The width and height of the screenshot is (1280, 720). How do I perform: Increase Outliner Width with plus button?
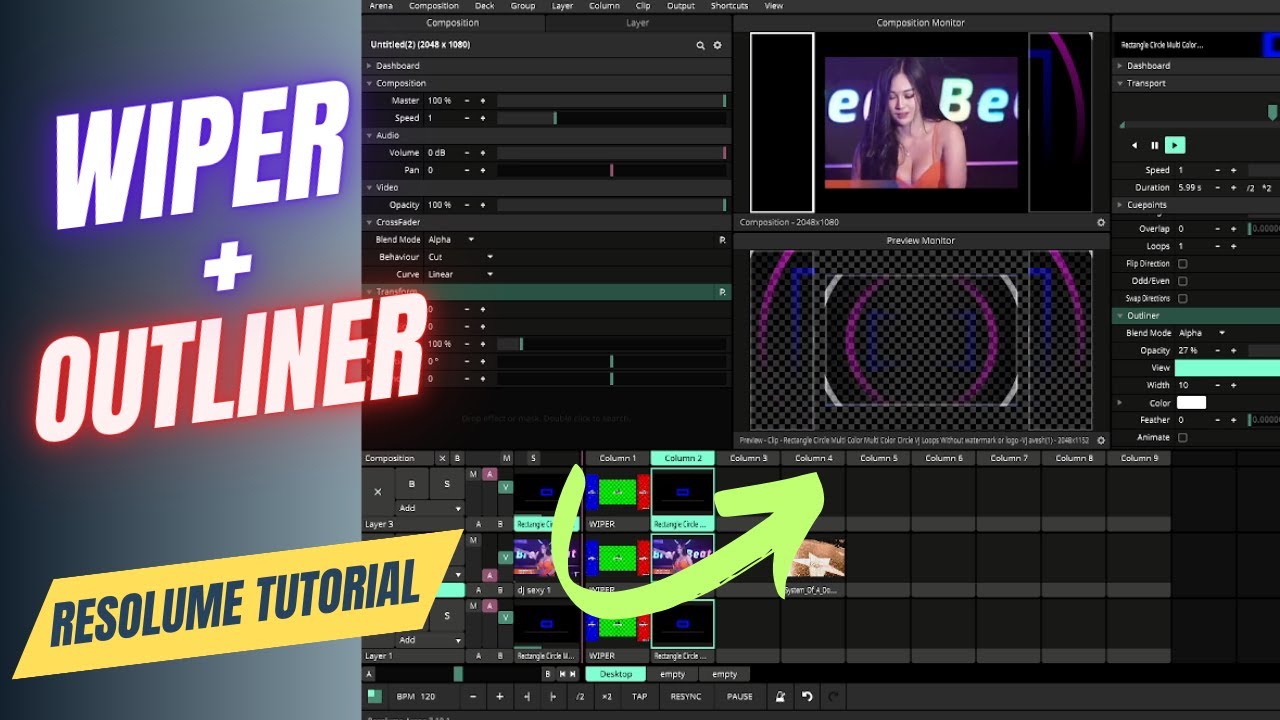pyautogui.click(x=1233, y=385)
